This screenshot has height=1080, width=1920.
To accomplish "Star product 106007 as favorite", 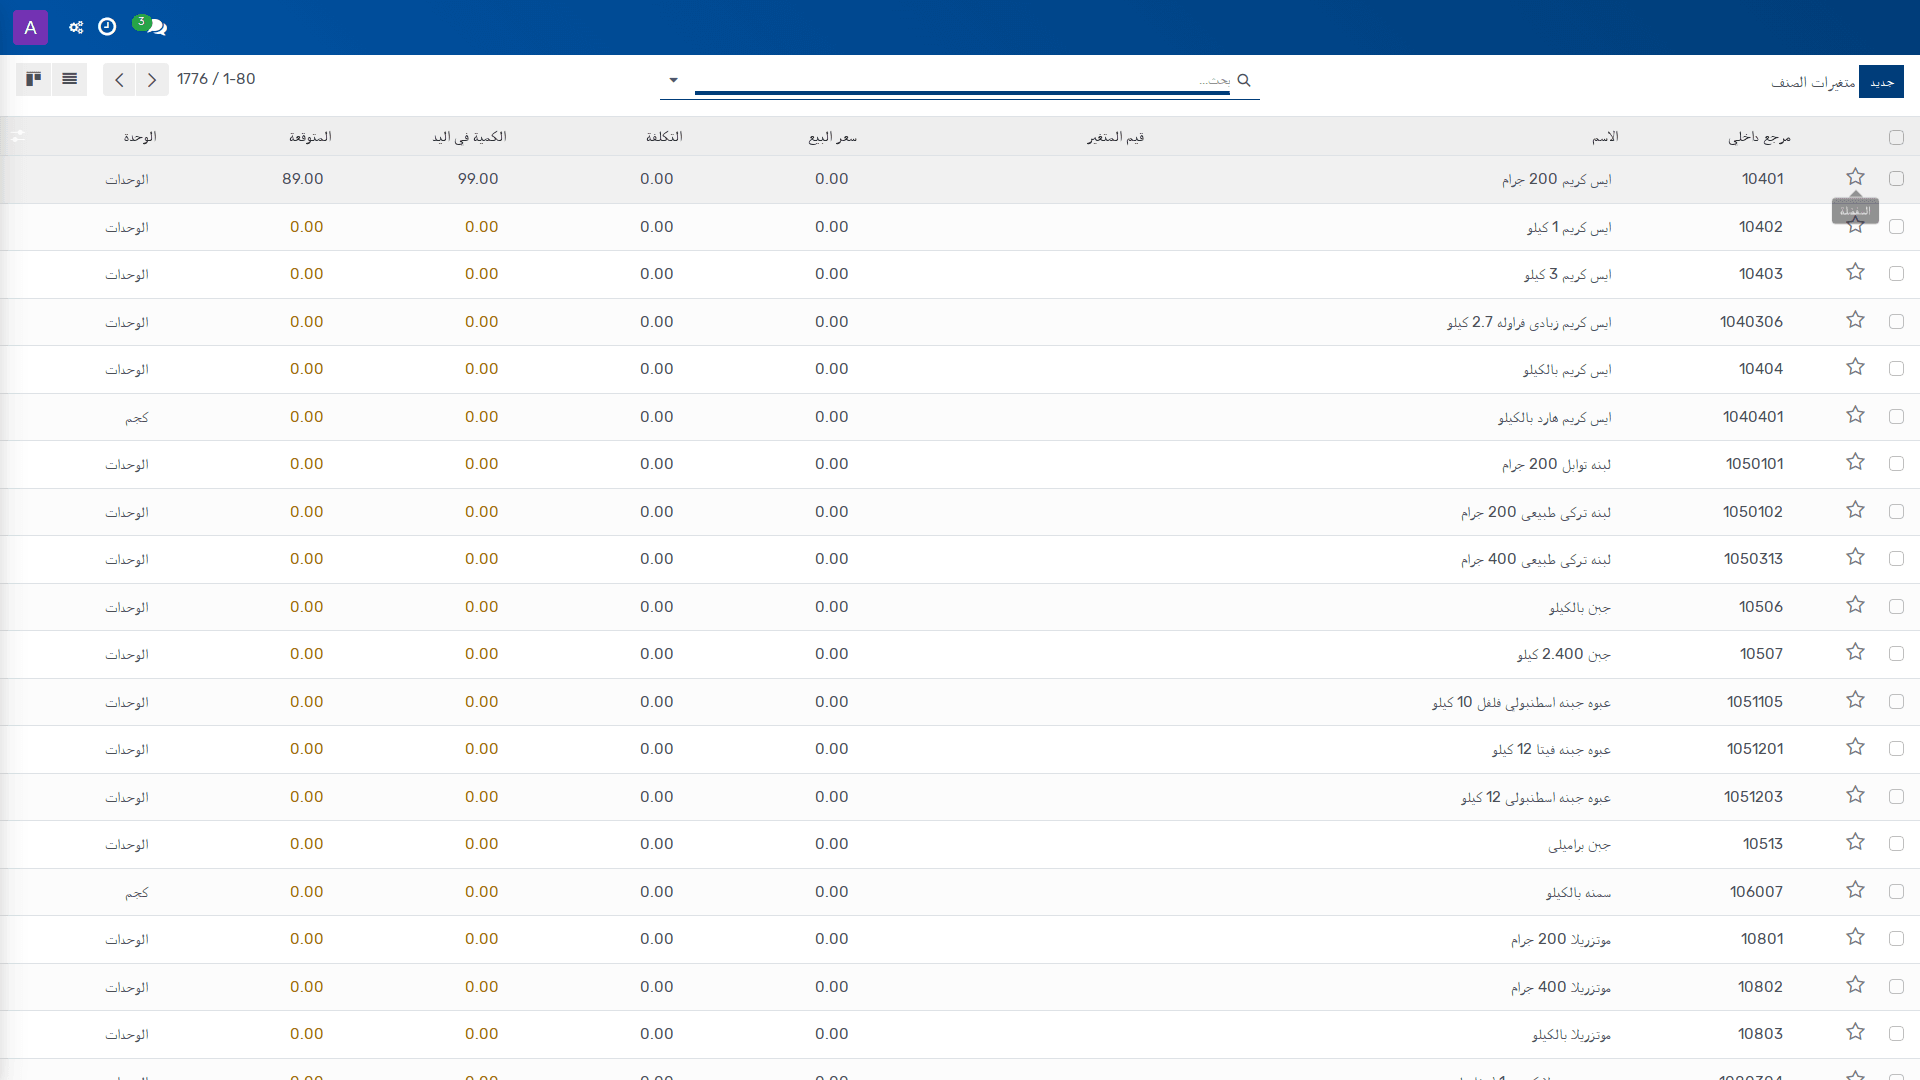I will (x=1855, y=890).
